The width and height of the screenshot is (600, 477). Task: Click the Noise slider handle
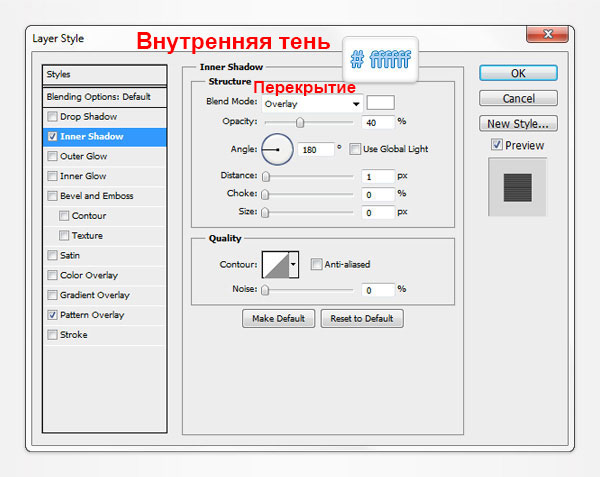(x=265, y=290)
